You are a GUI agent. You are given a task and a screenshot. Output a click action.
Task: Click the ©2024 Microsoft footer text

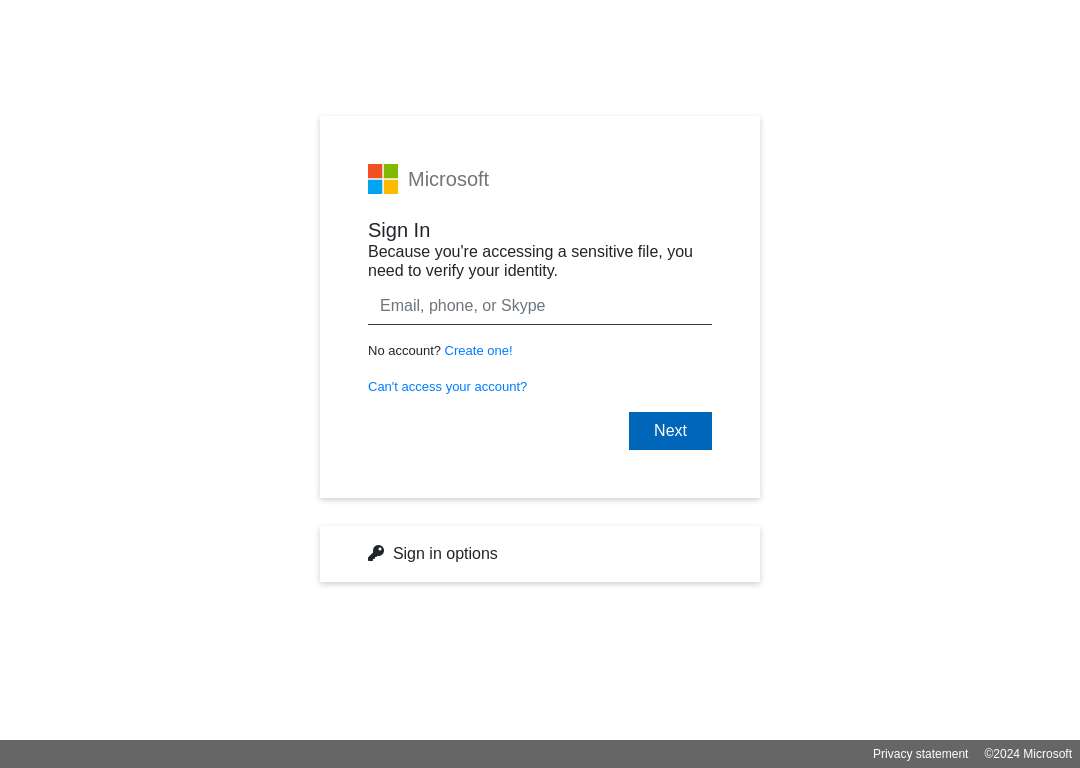pyautogui.click(x=1028, y=754)
